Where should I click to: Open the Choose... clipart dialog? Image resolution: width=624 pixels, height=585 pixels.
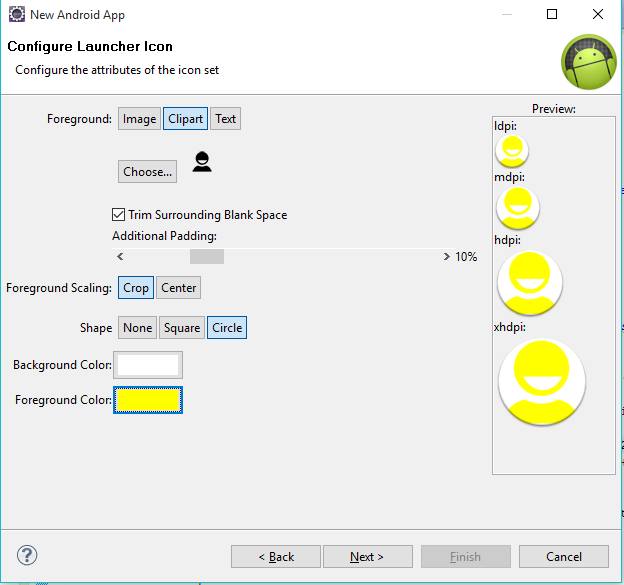(x=147, y=172)
